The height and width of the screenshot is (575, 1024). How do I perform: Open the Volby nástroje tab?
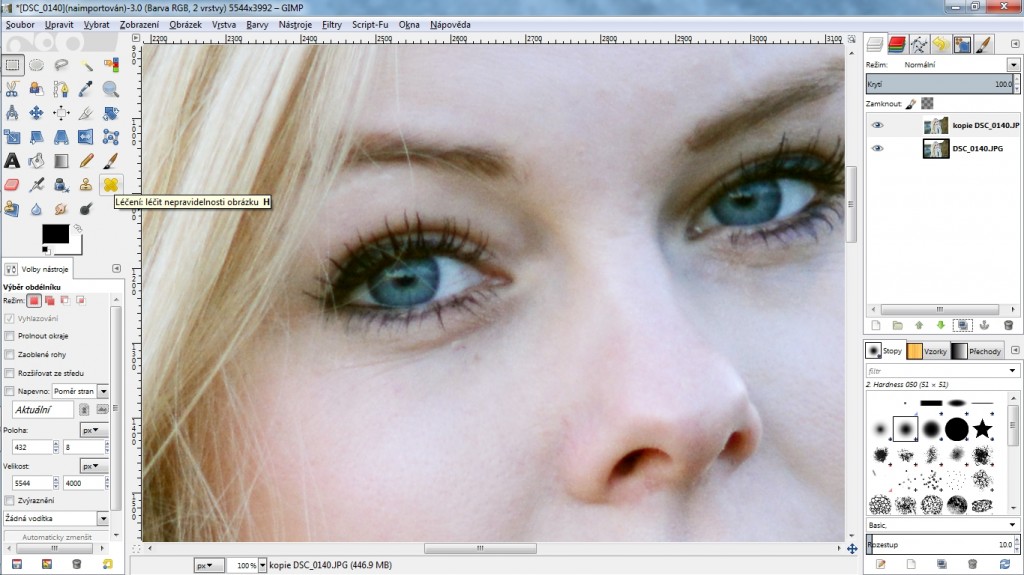37,269
